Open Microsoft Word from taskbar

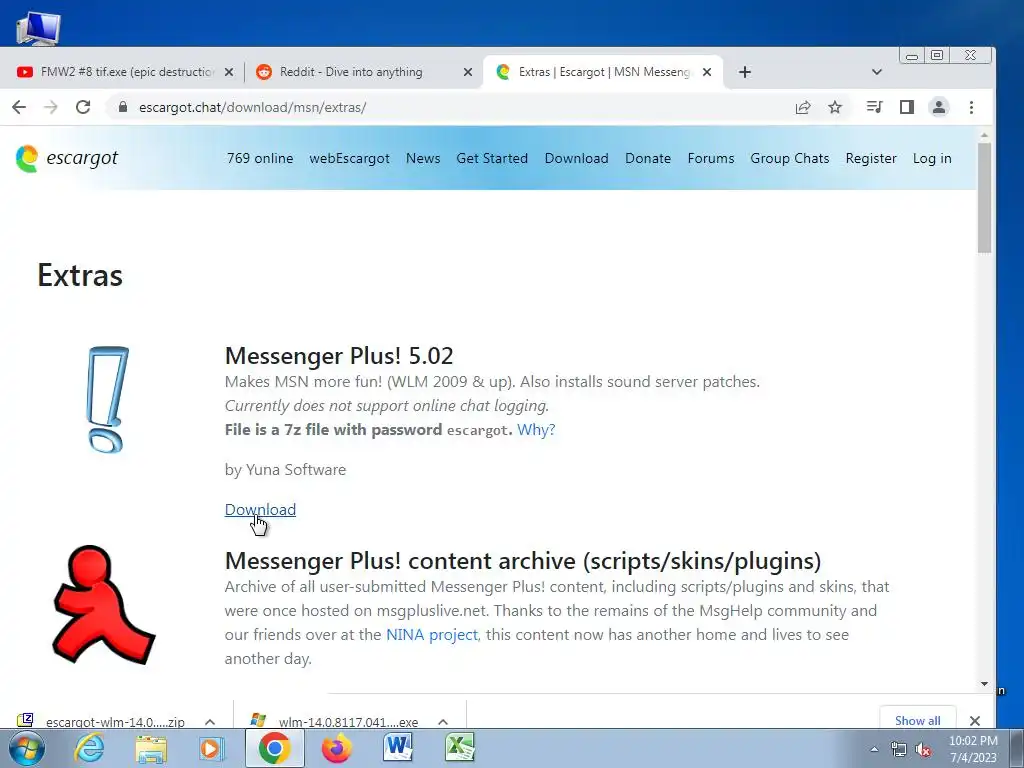pos(398,748)
